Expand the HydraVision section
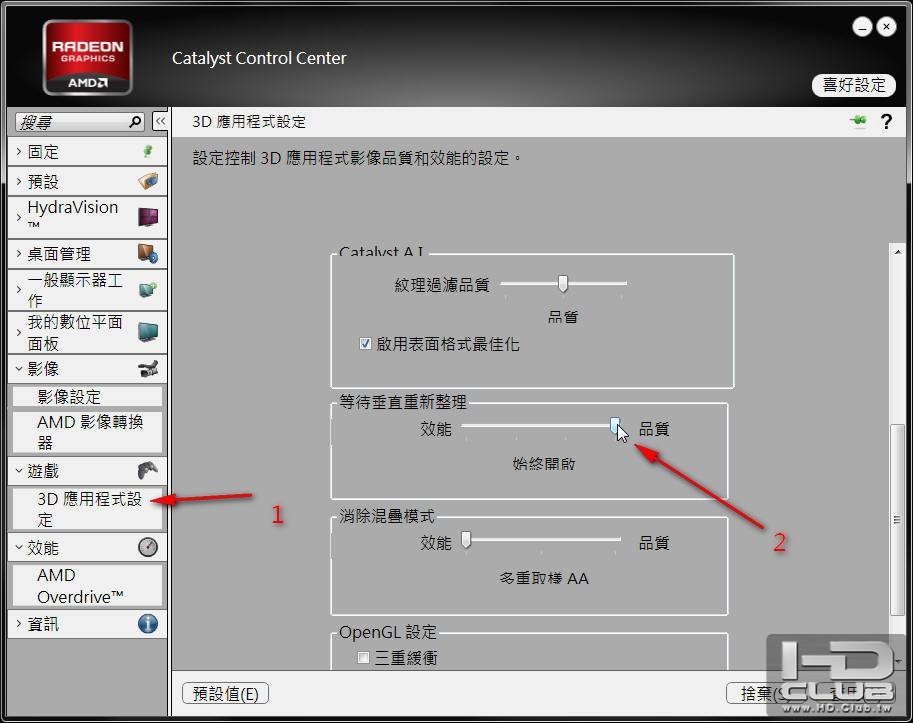913x723 pixels. click(x=19, y=217)
